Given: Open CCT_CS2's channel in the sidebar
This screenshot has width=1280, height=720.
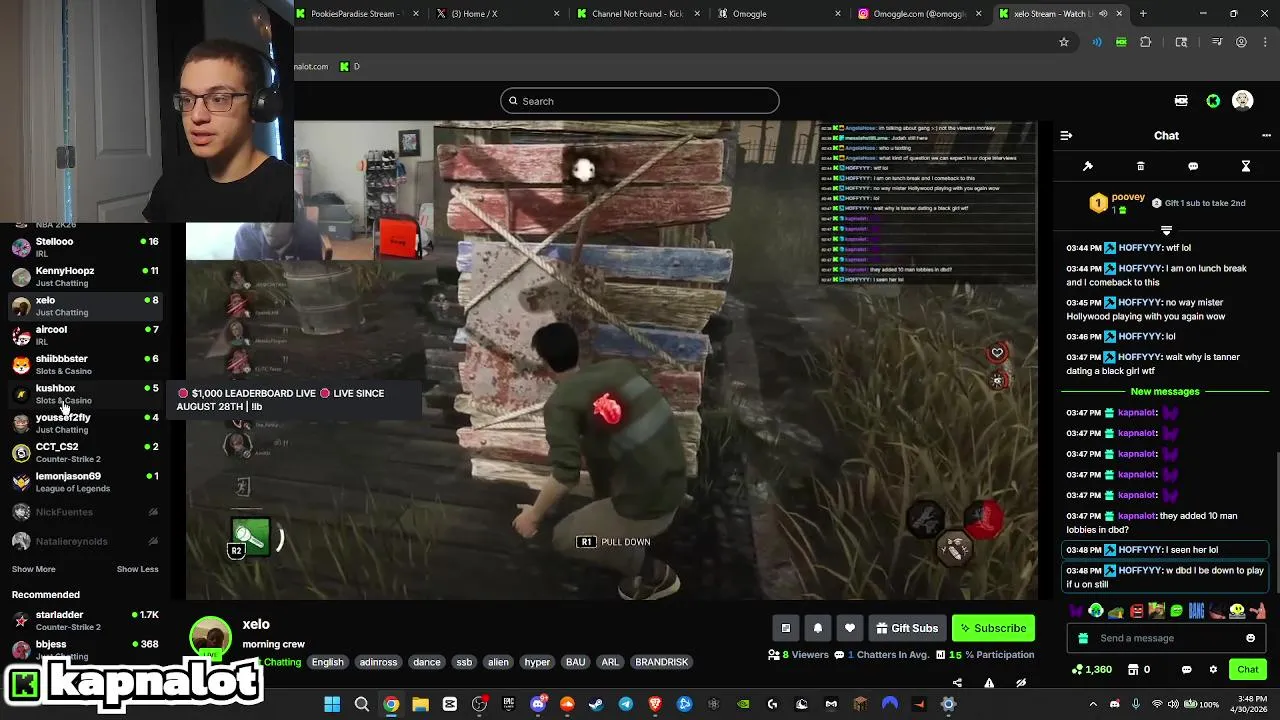Looking at the screenshot, I should pyautogui.click(x=85, y=452).
